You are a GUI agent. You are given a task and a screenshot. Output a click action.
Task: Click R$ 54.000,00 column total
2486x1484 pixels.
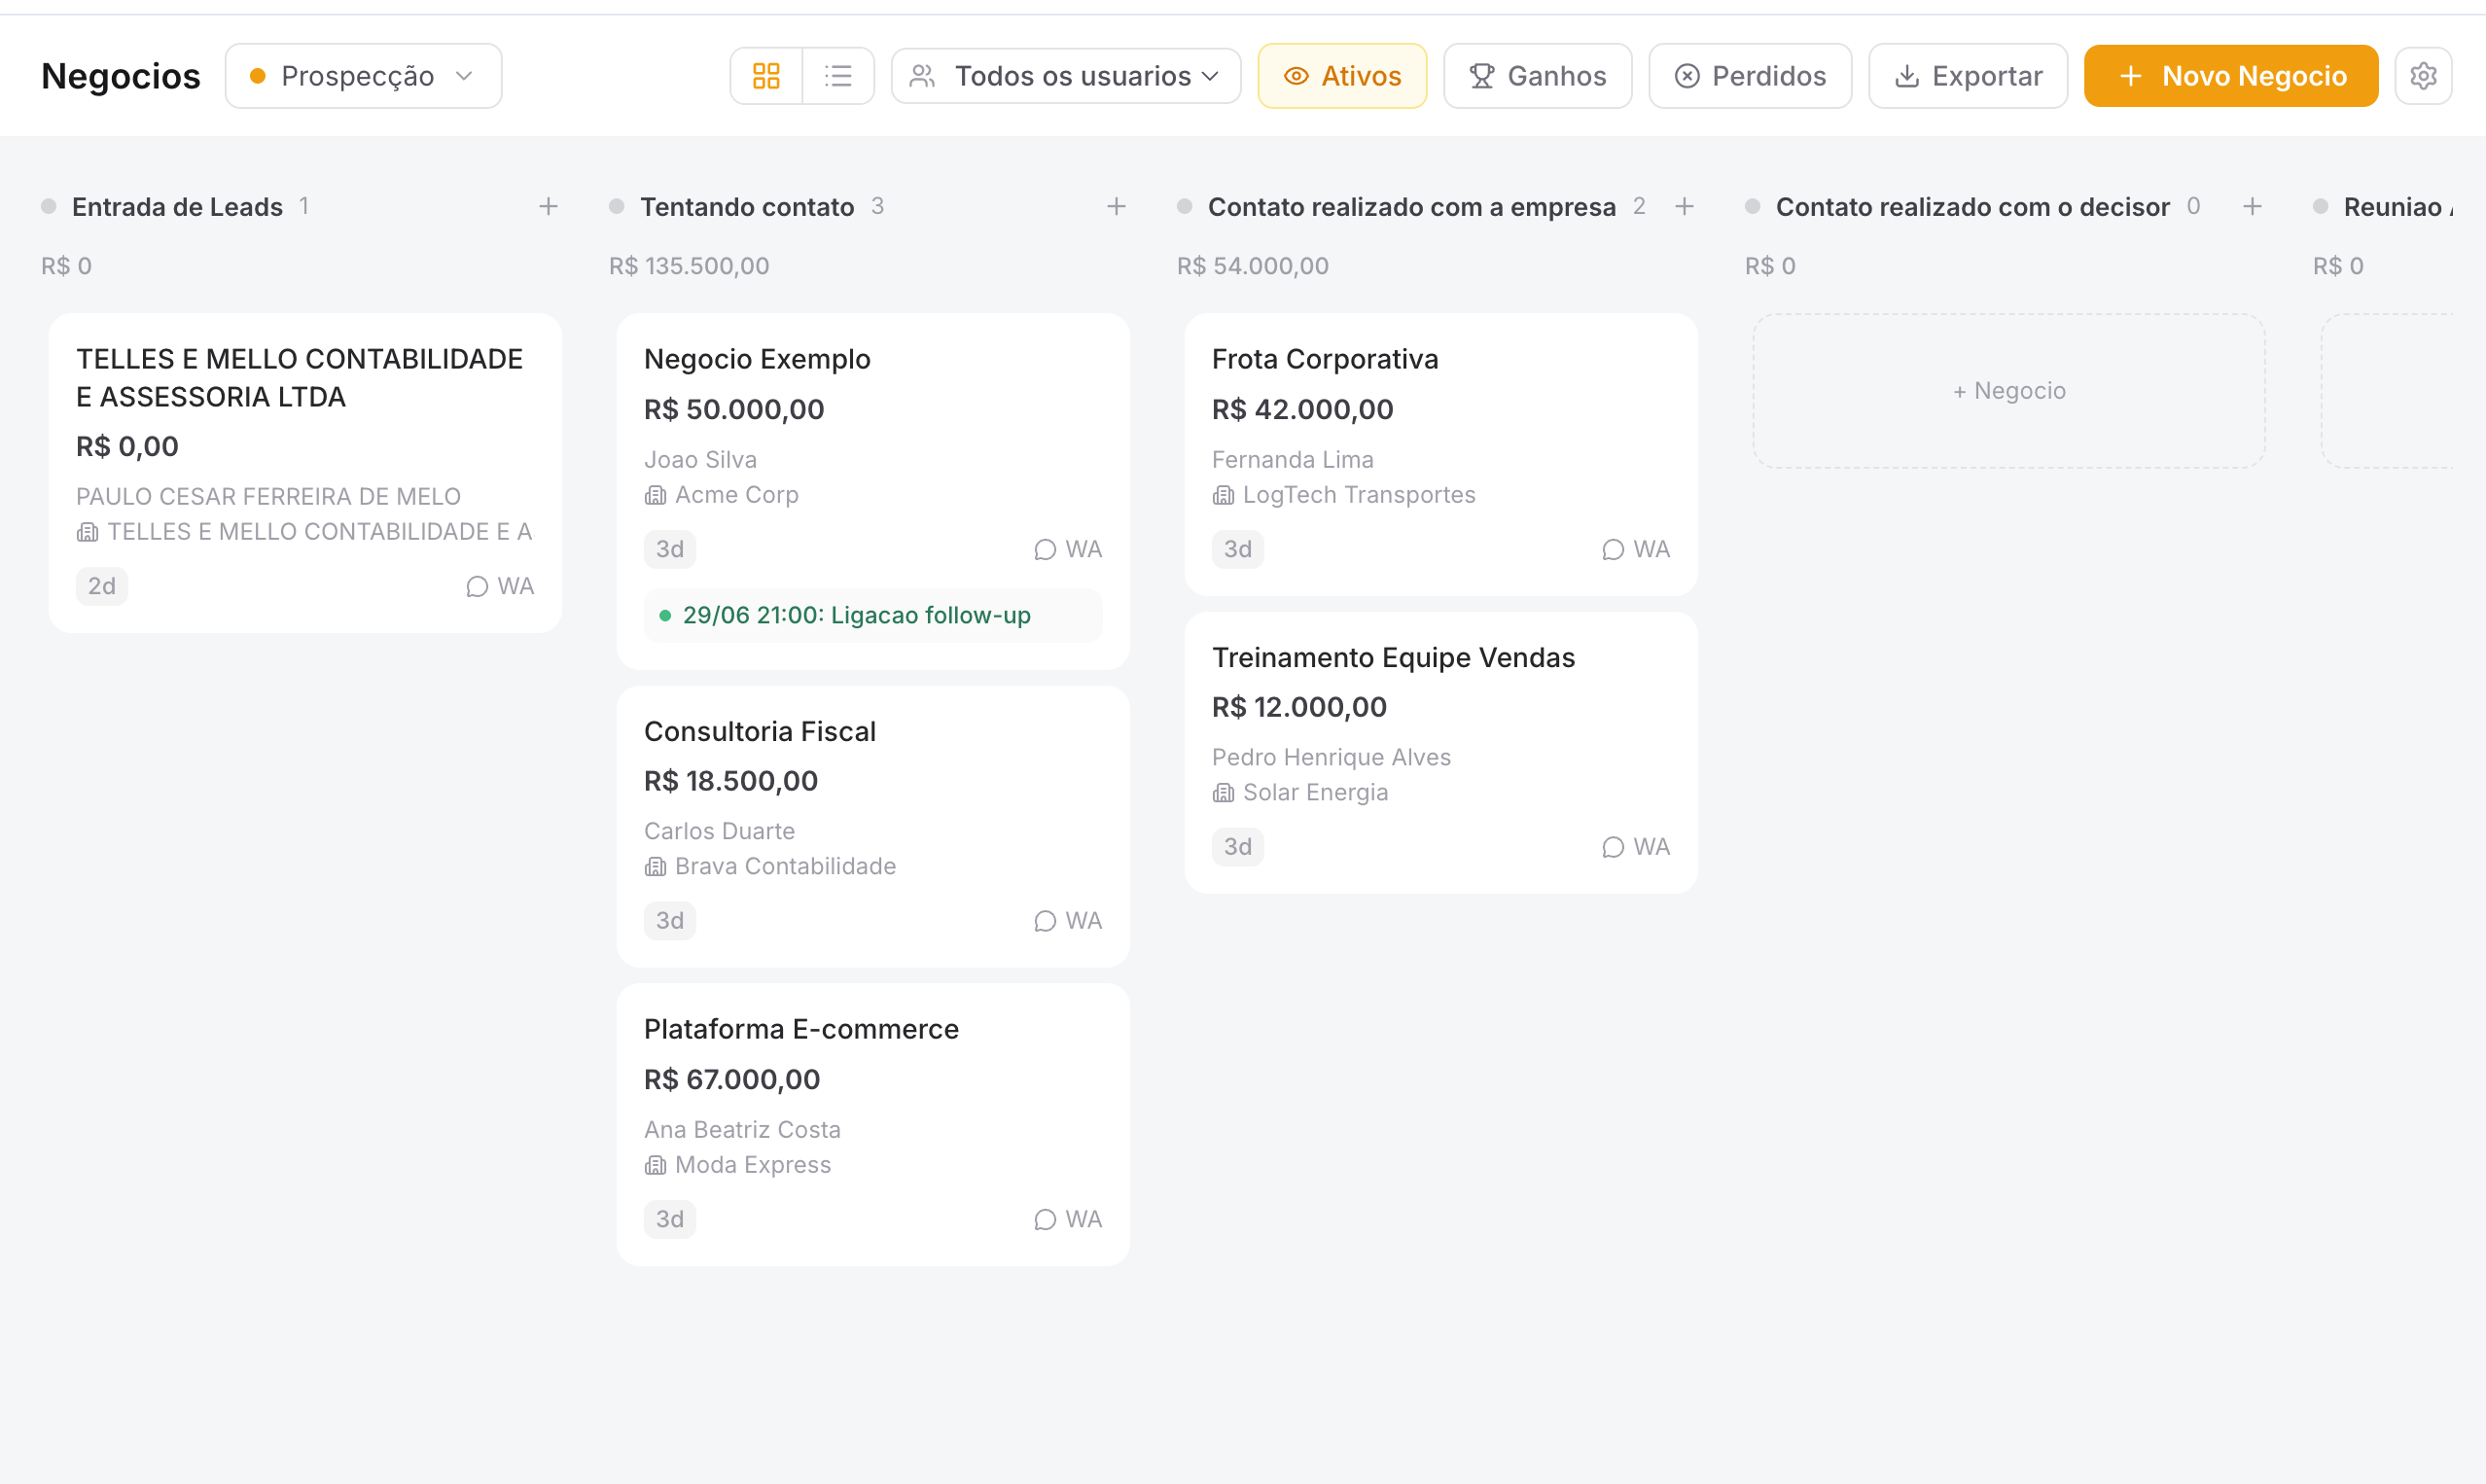tap(1253, 266)
